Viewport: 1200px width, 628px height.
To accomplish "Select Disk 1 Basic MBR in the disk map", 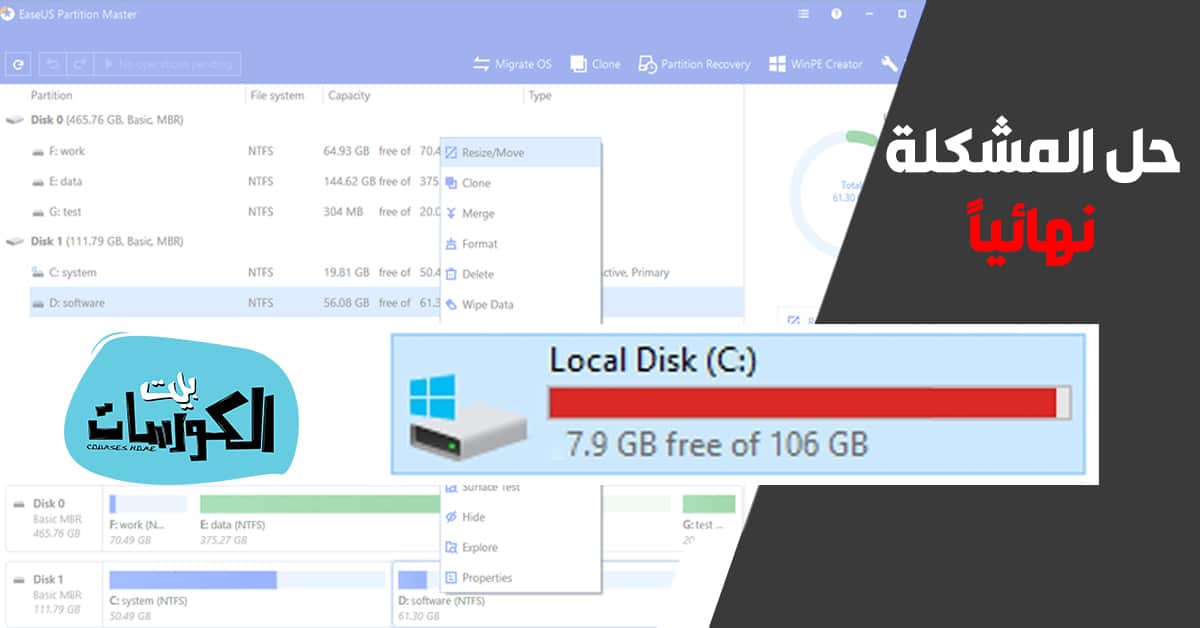I will click(55, 594).
